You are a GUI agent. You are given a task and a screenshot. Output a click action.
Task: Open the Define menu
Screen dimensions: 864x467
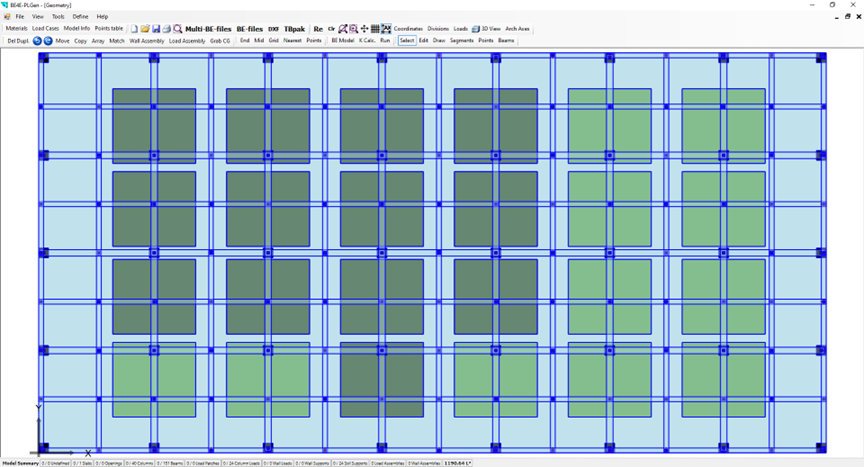pos(80,17)
